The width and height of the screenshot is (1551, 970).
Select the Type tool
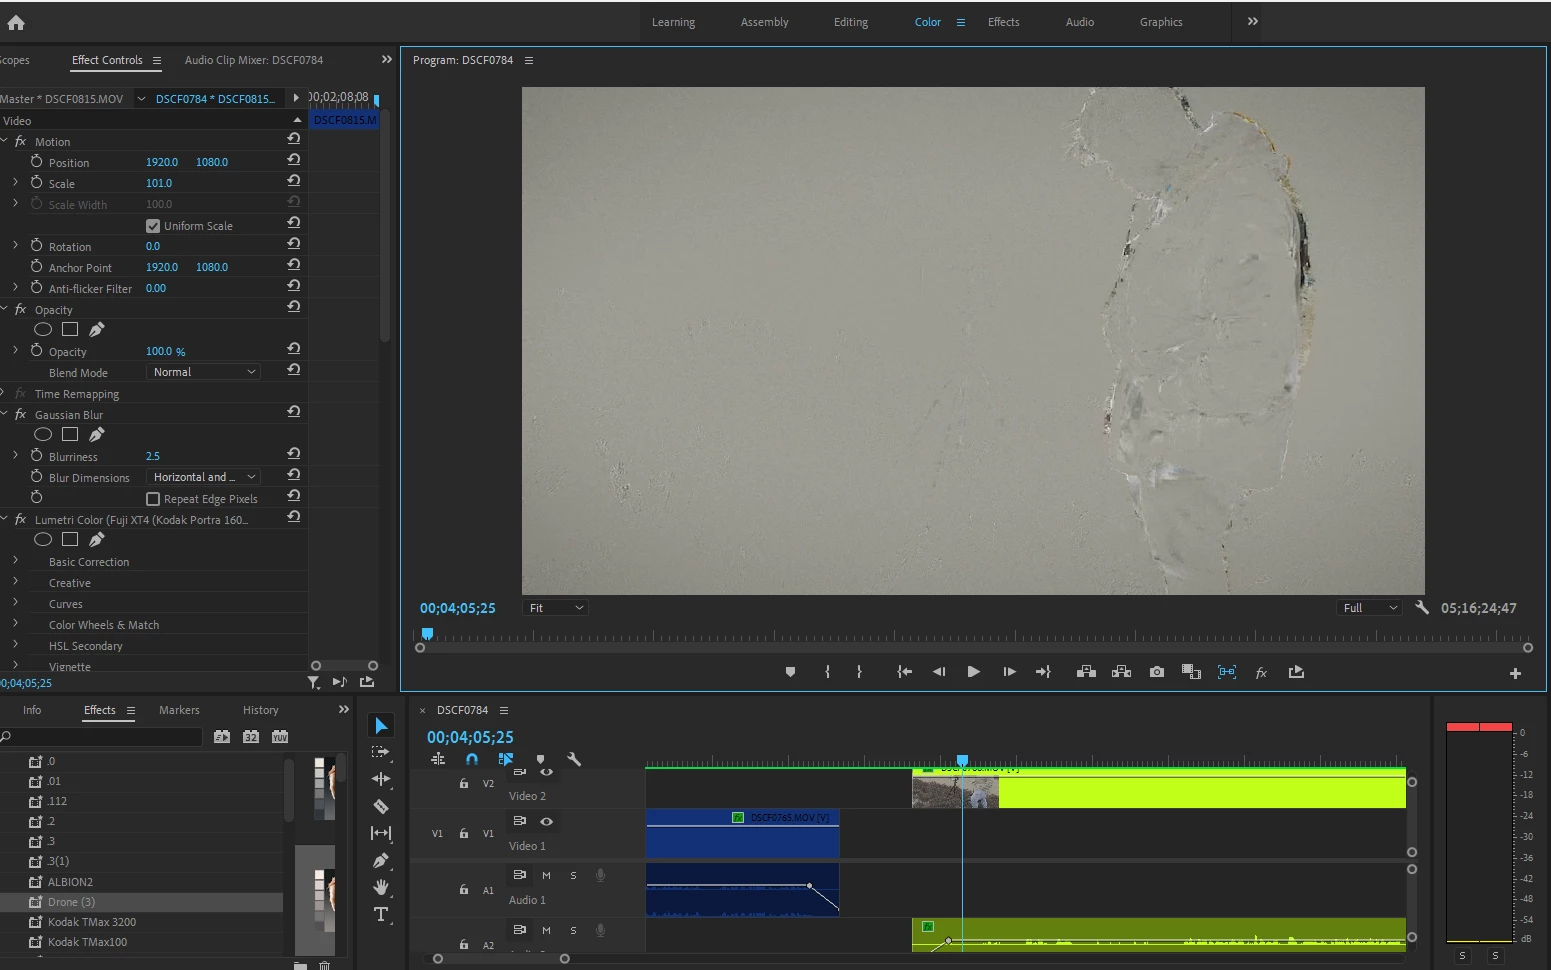click(381, 914)
